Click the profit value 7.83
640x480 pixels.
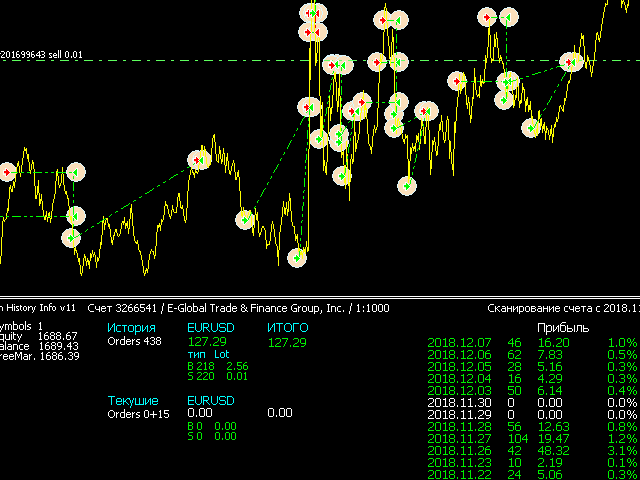pos(550,354)
